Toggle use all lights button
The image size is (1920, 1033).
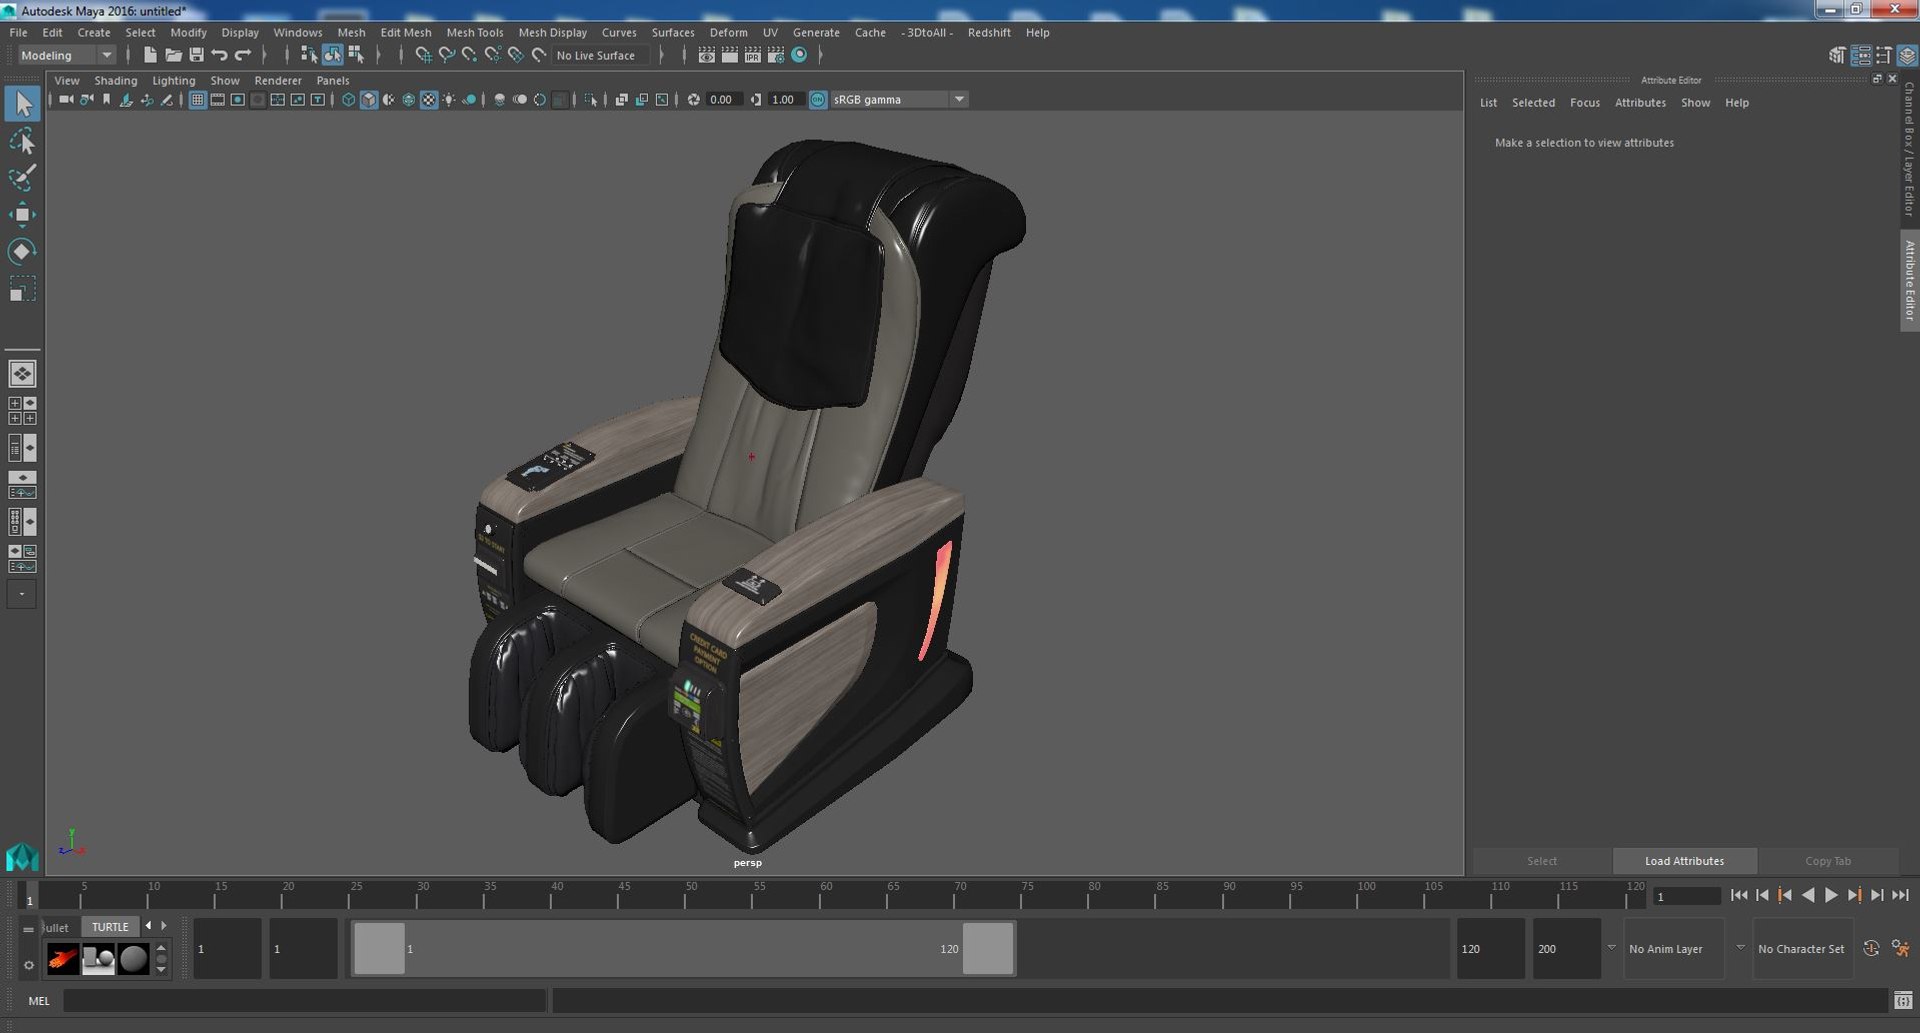449,99
